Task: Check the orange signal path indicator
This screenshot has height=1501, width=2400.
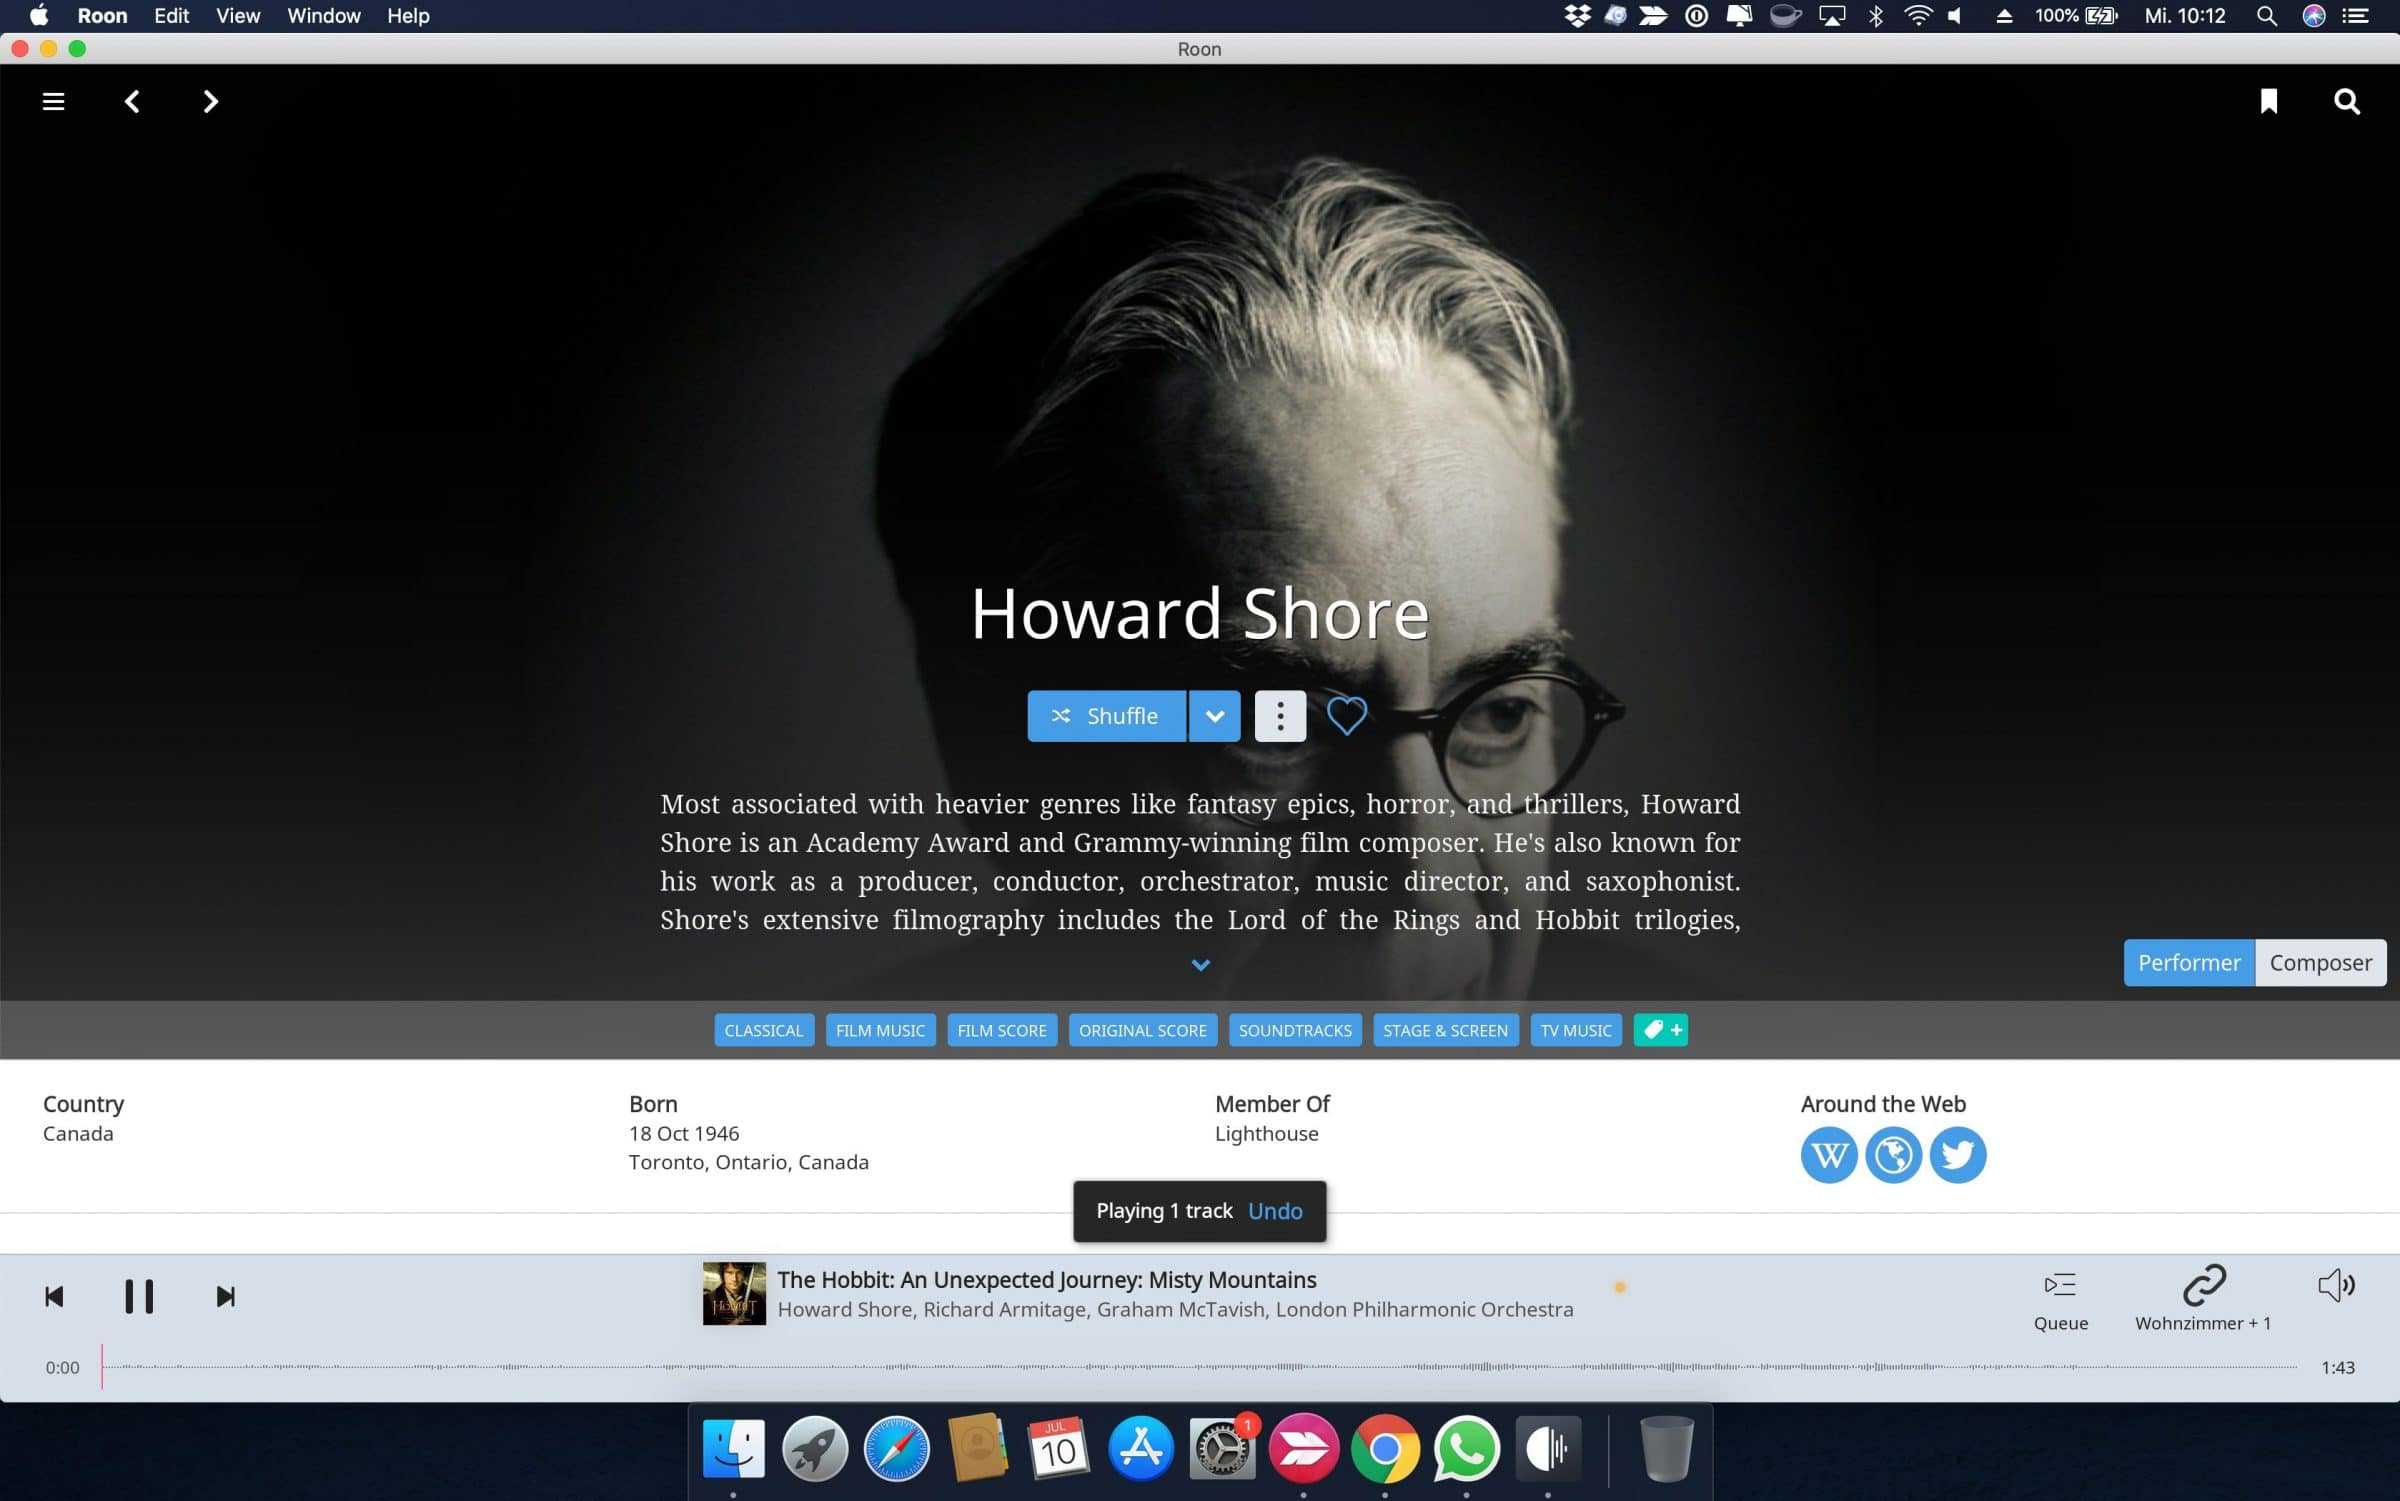Action: click(x=1619, y=1287)
